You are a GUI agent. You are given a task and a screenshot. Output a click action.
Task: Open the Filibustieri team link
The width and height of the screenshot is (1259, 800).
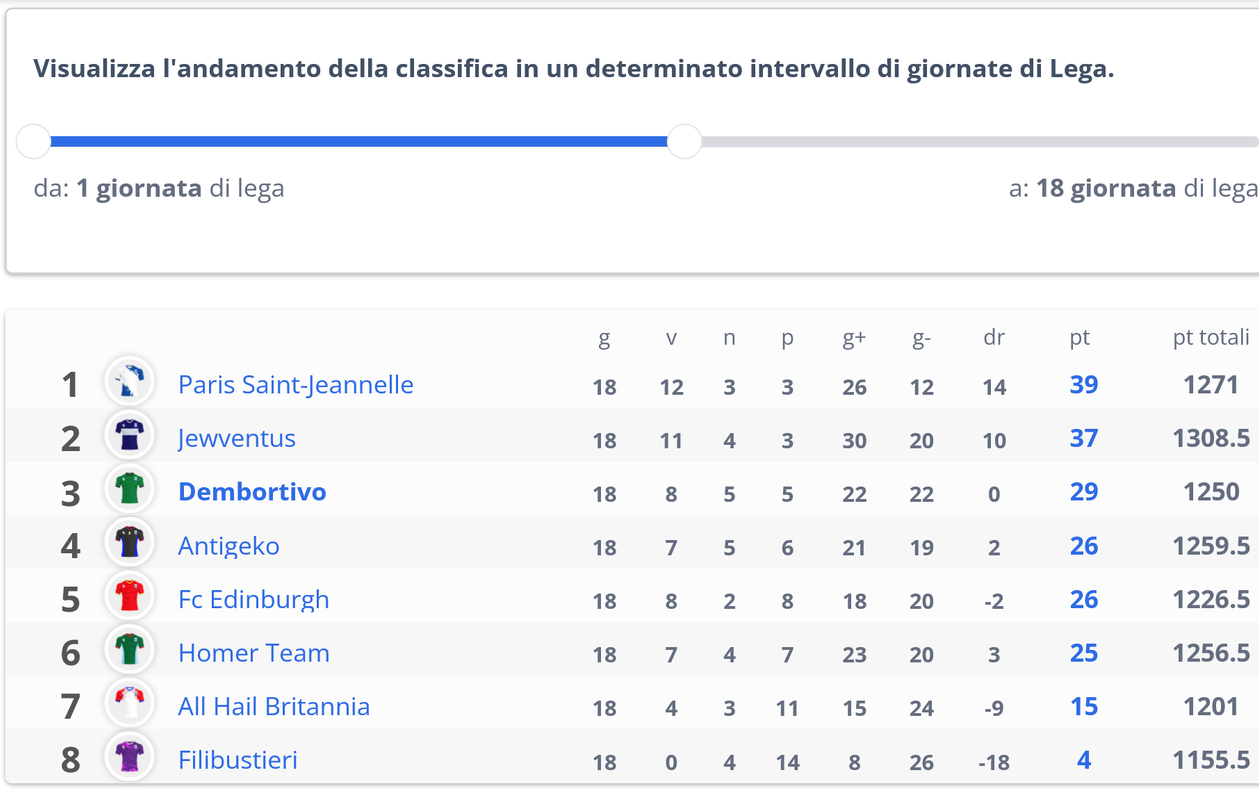(x=238, y=761)
